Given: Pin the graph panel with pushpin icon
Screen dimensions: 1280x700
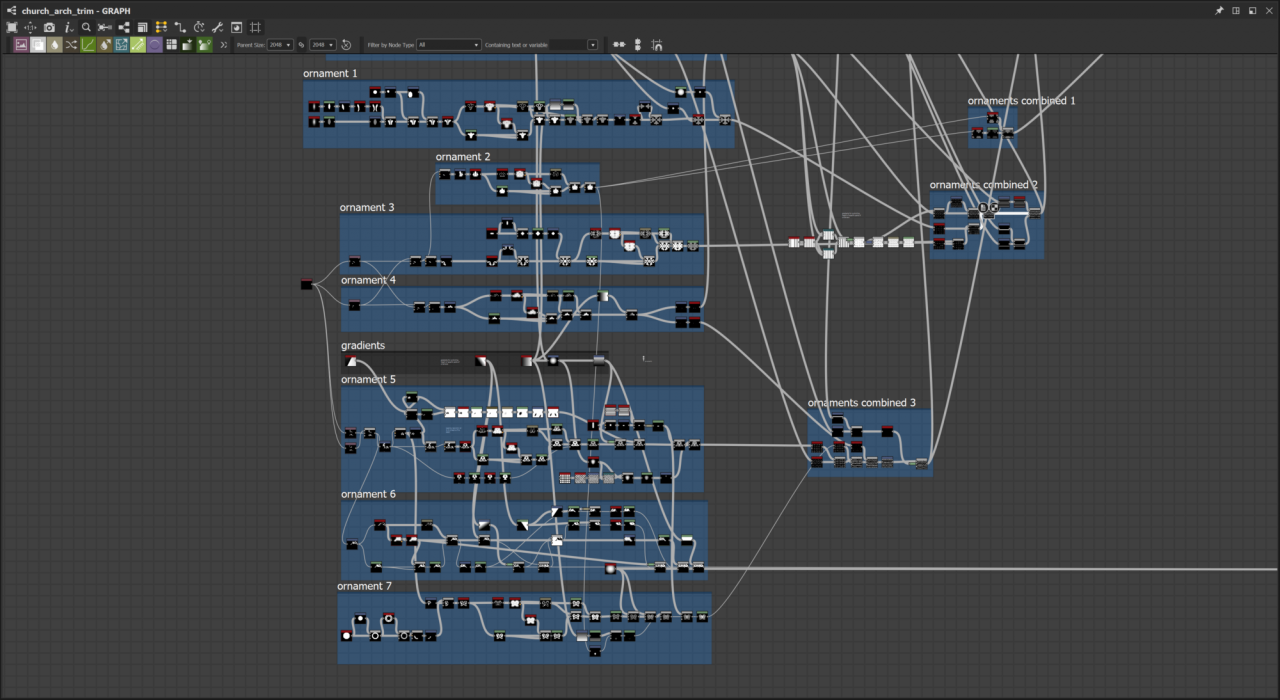Looking at the screenshot, I should pyautogui.click(x=1219, y=10).
